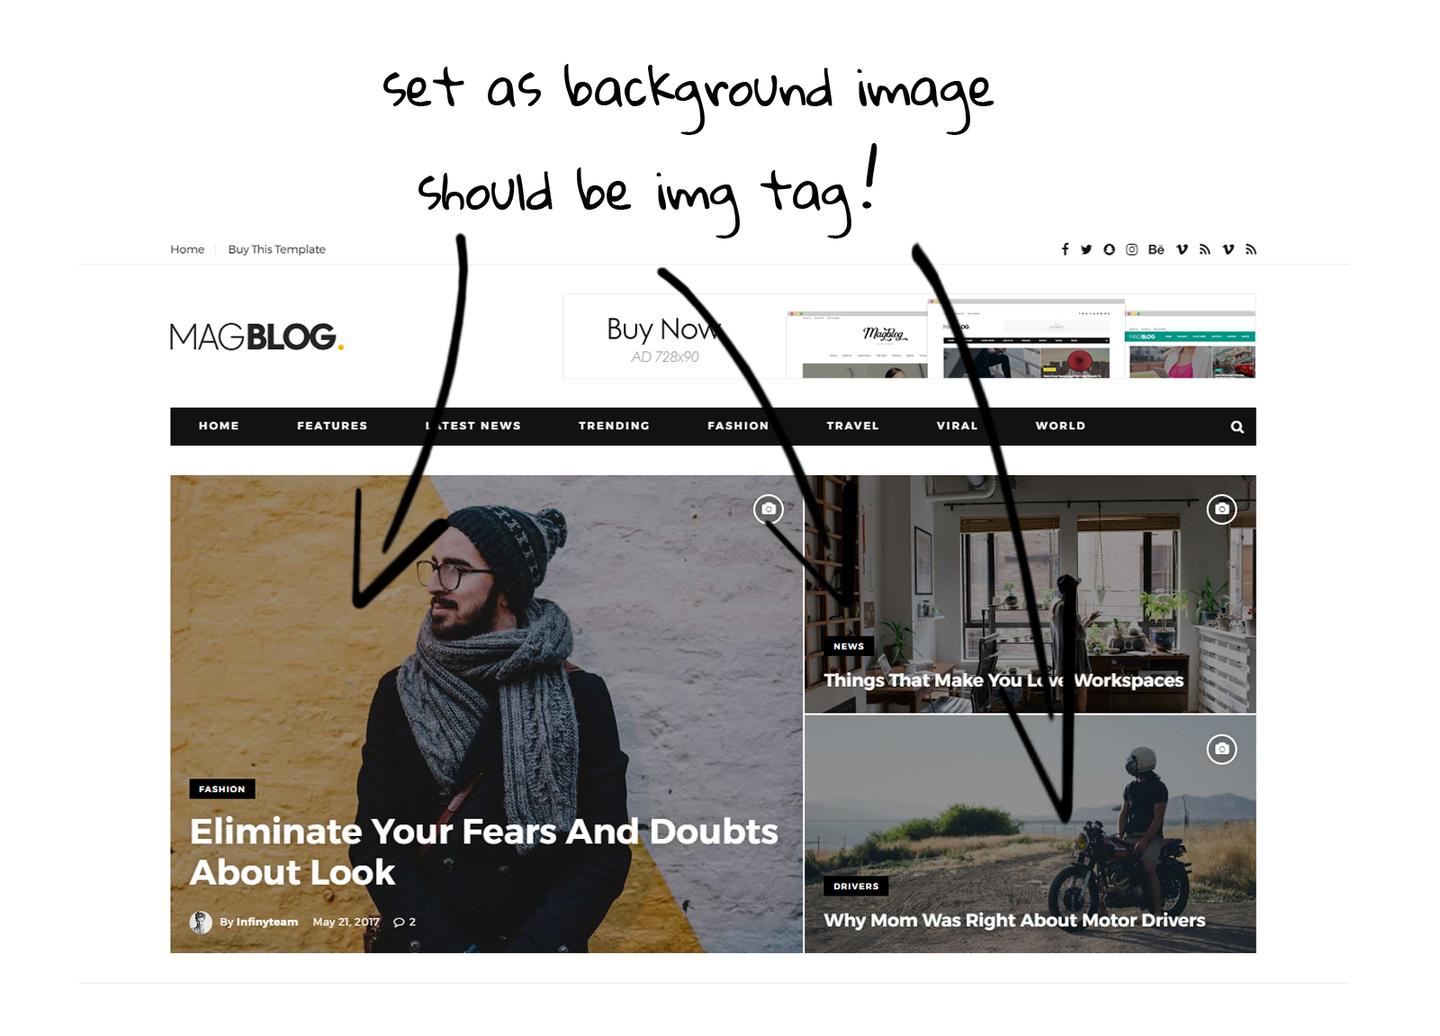
Task: Open the Instagram icon in top bar
Action: point(1132,250)
